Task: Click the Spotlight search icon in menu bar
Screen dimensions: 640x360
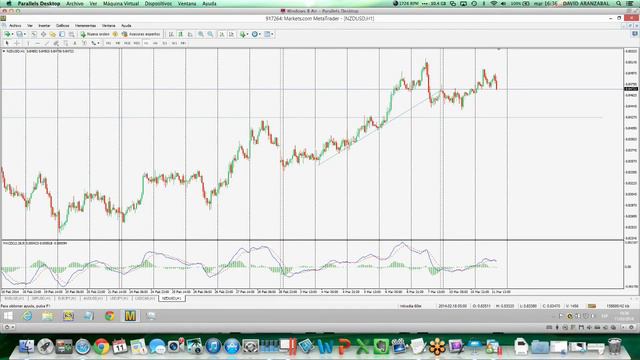Action: pyautogui.click(x=619, y=3)
